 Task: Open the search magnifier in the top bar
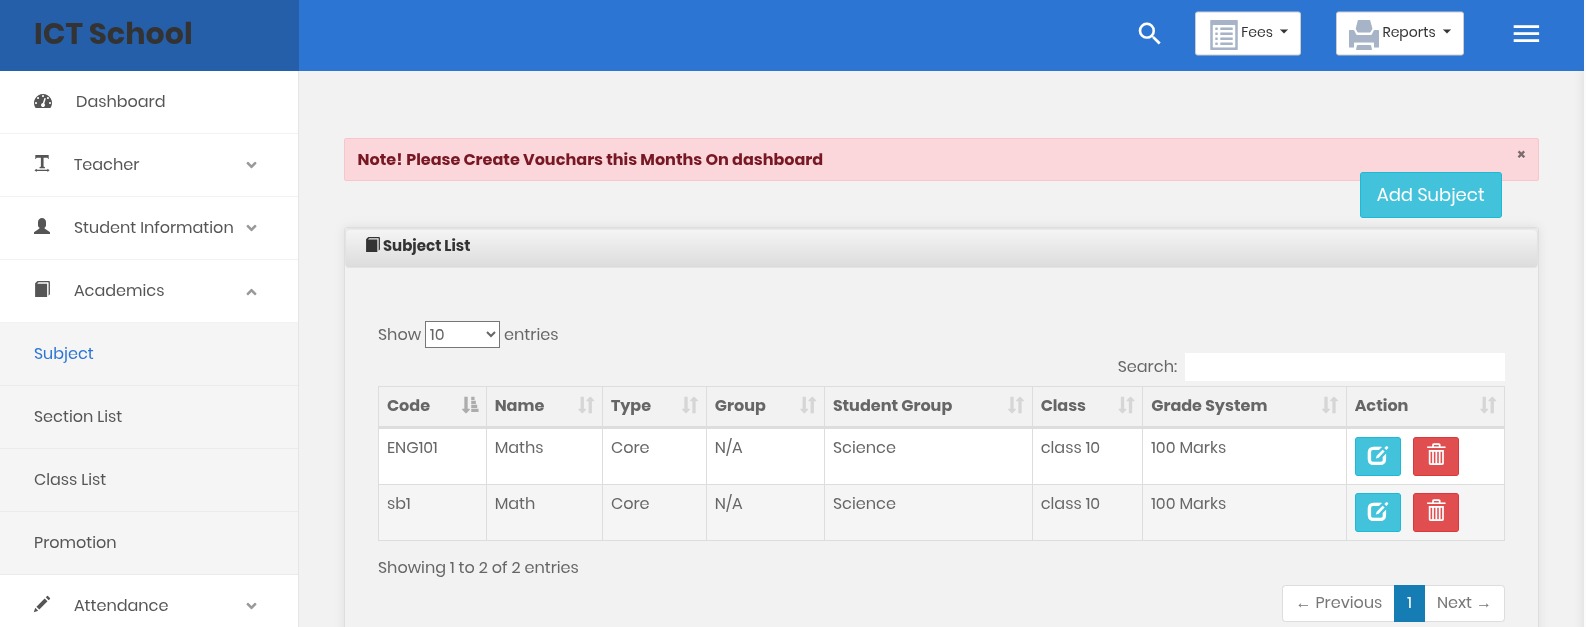click(x=1148, y=33)
